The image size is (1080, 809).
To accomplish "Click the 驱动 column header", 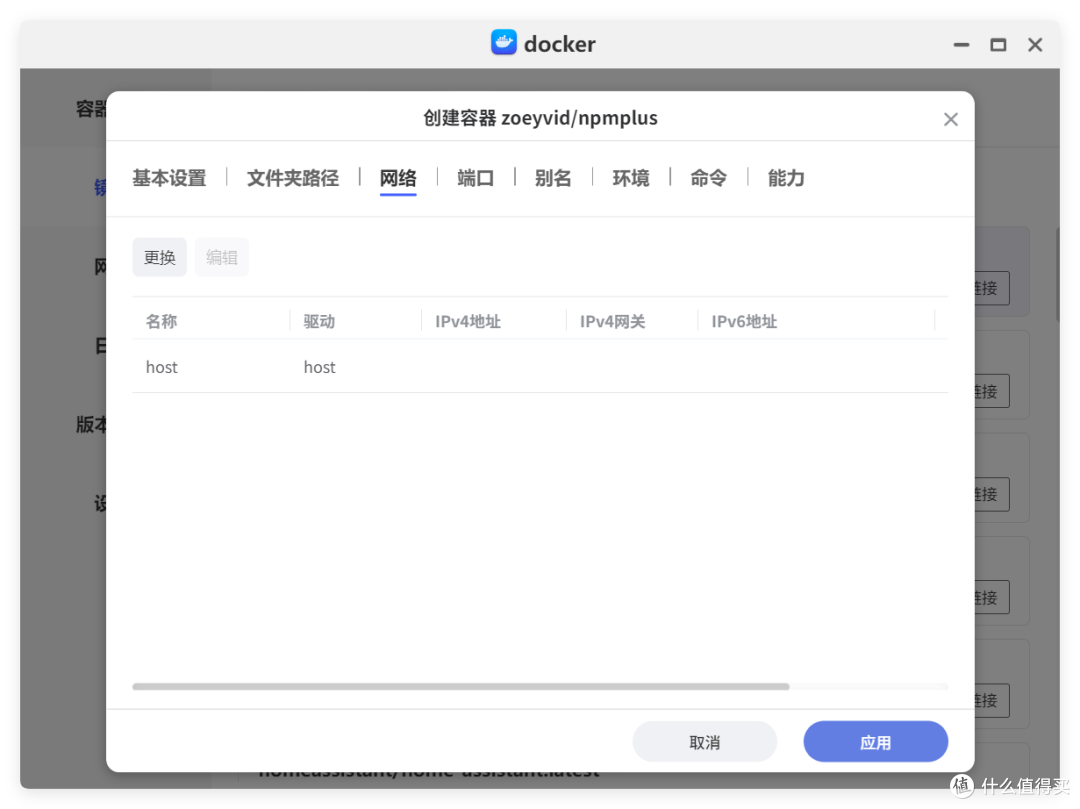I will click(x=319, y=322).
